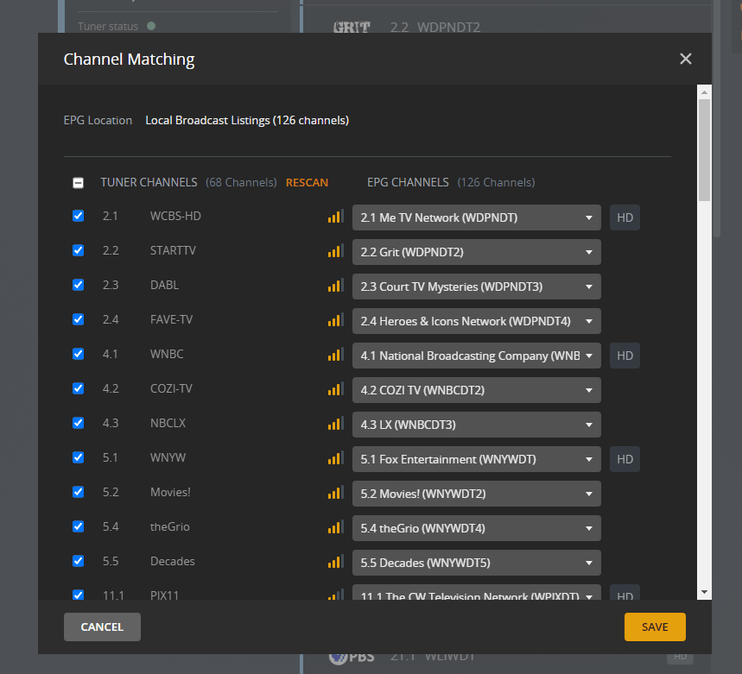Click signal strength icon for WCBS-HD

[336, 217]
